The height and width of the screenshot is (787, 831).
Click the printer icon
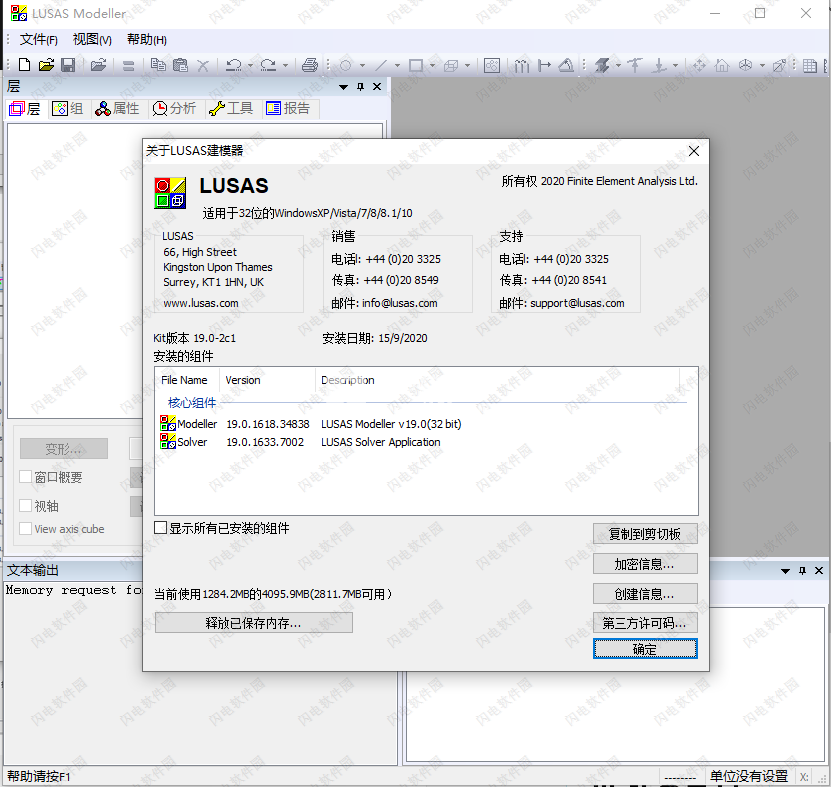pyautogui.click(x=310, y=65)
